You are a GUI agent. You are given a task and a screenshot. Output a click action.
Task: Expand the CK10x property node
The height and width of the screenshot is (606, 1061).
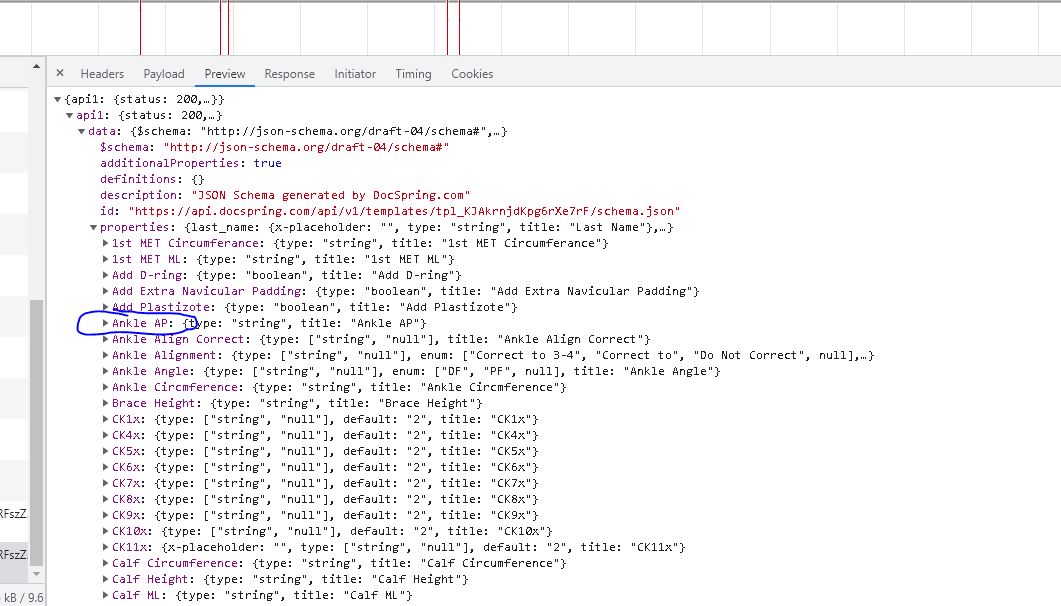tap(104, 531)
